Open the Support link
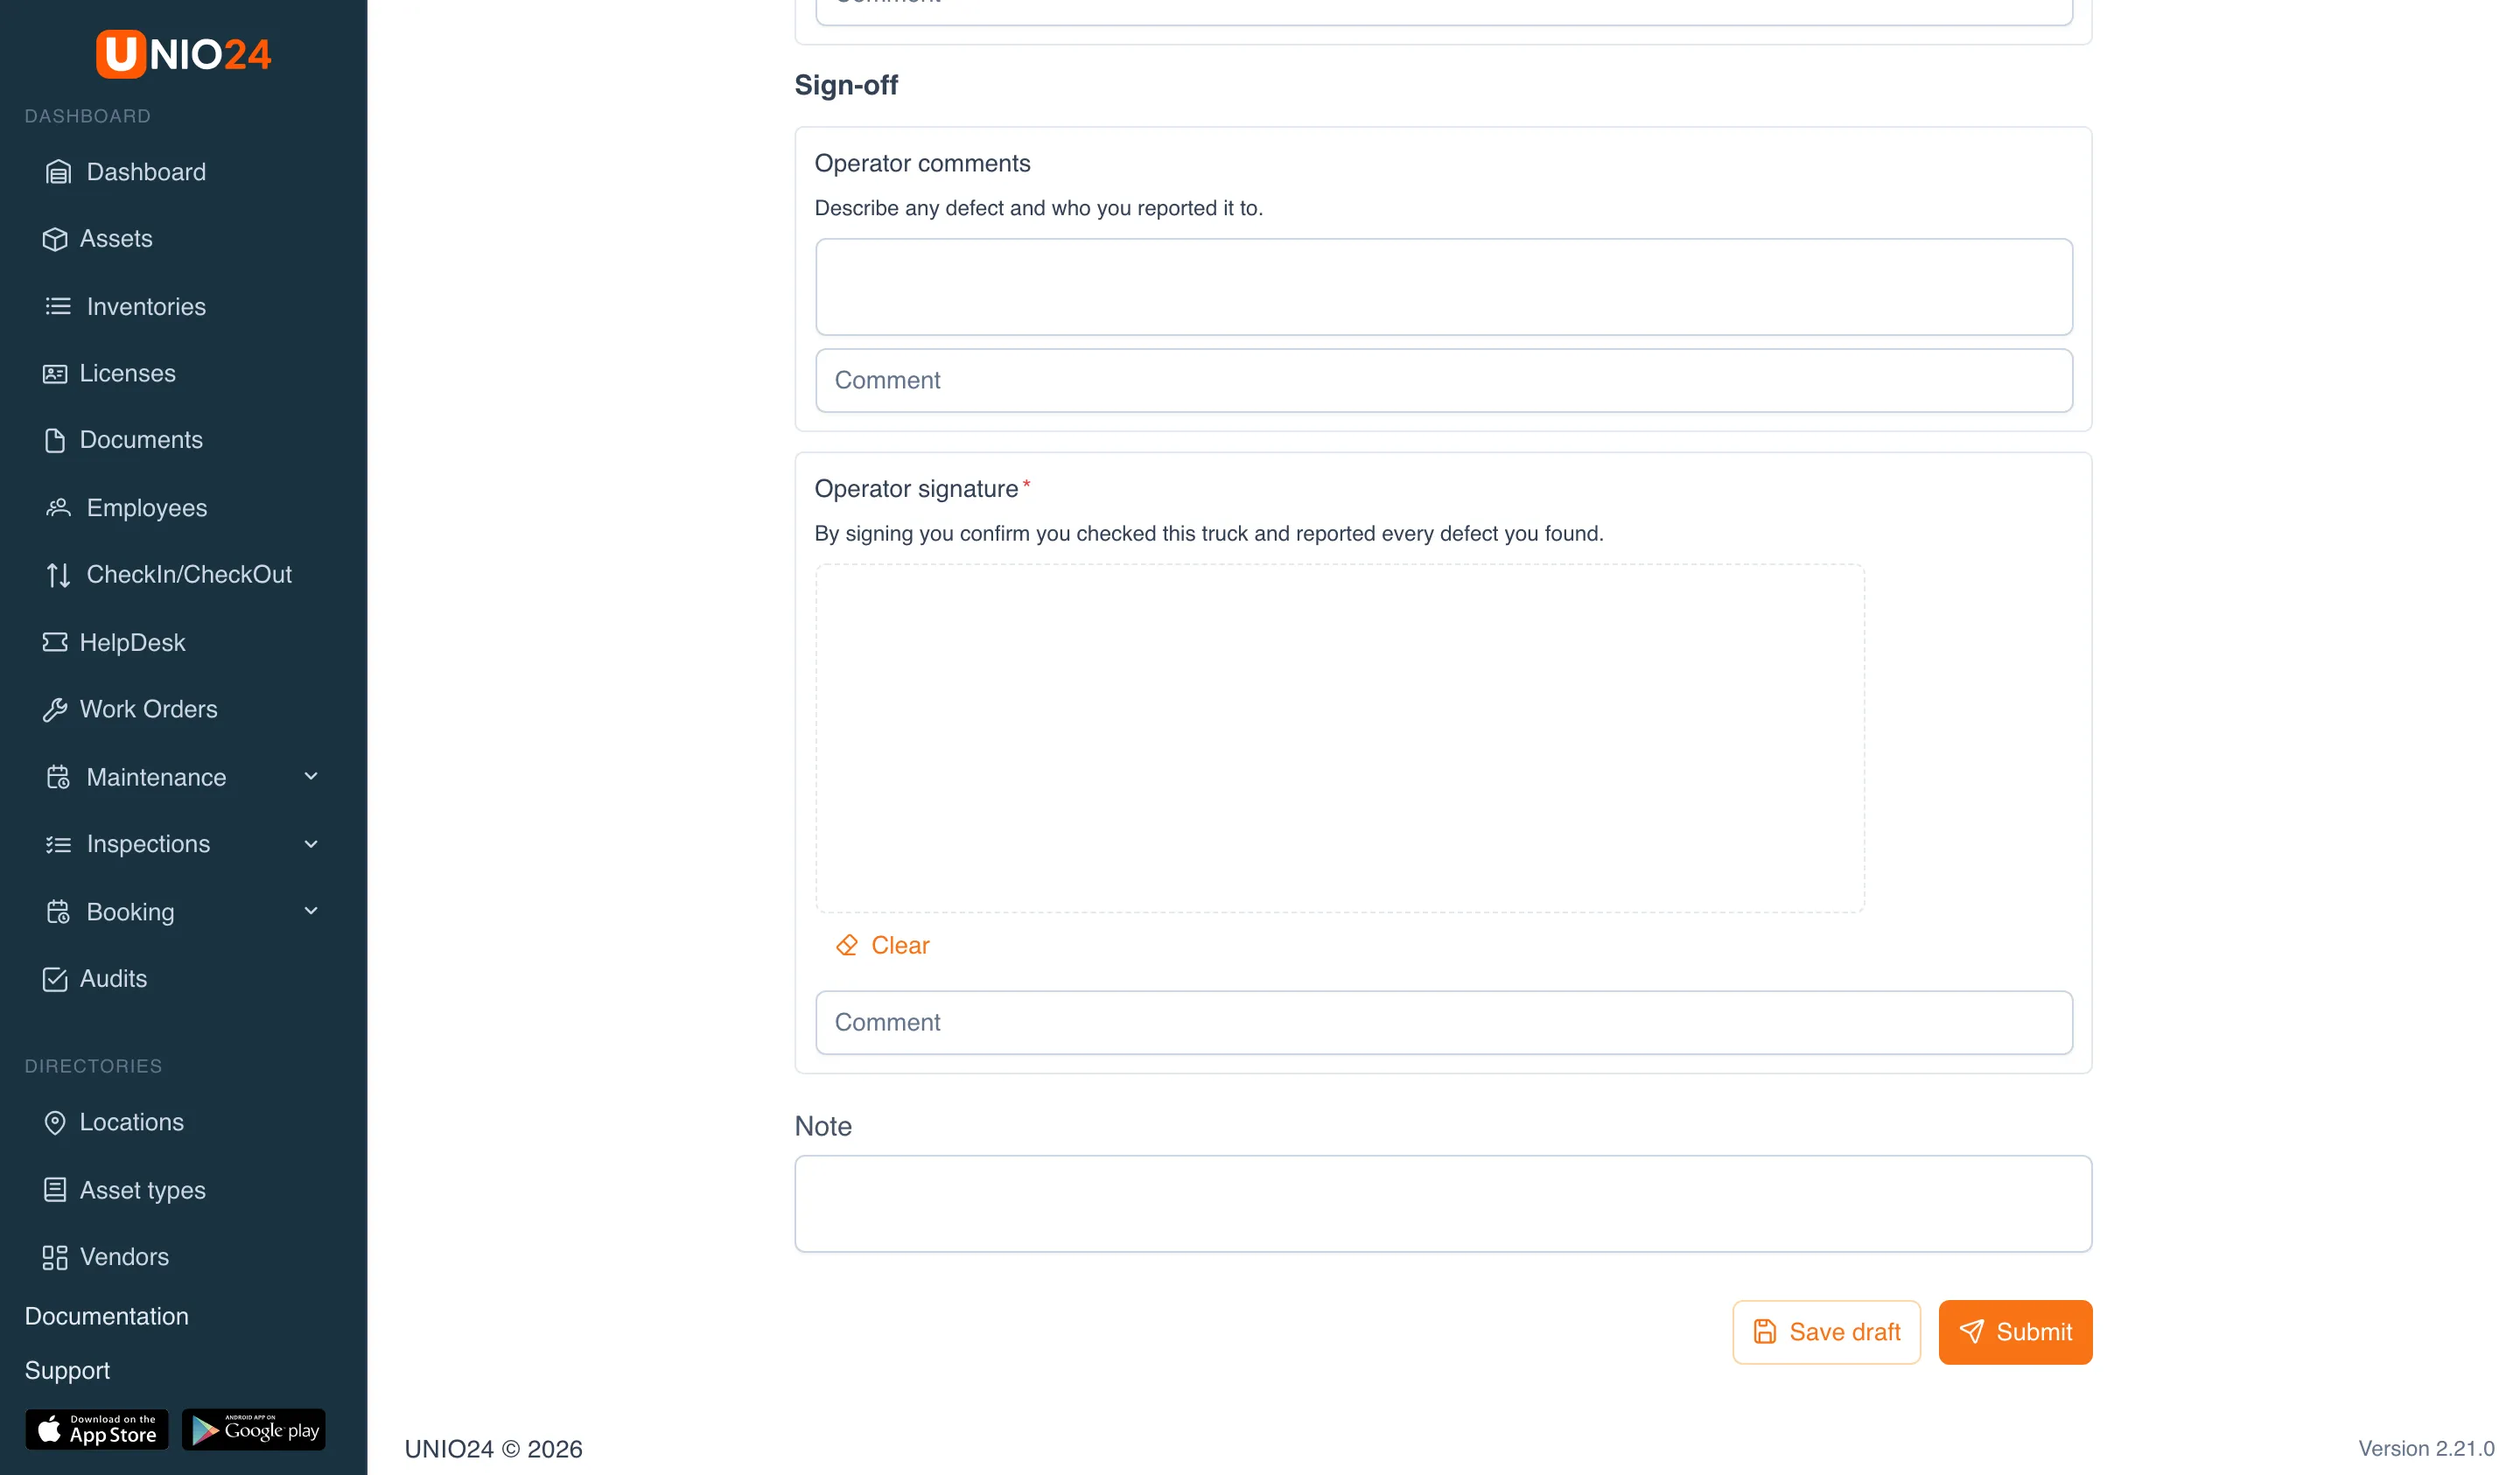 pyautogui.click(x=67, y=1371)
